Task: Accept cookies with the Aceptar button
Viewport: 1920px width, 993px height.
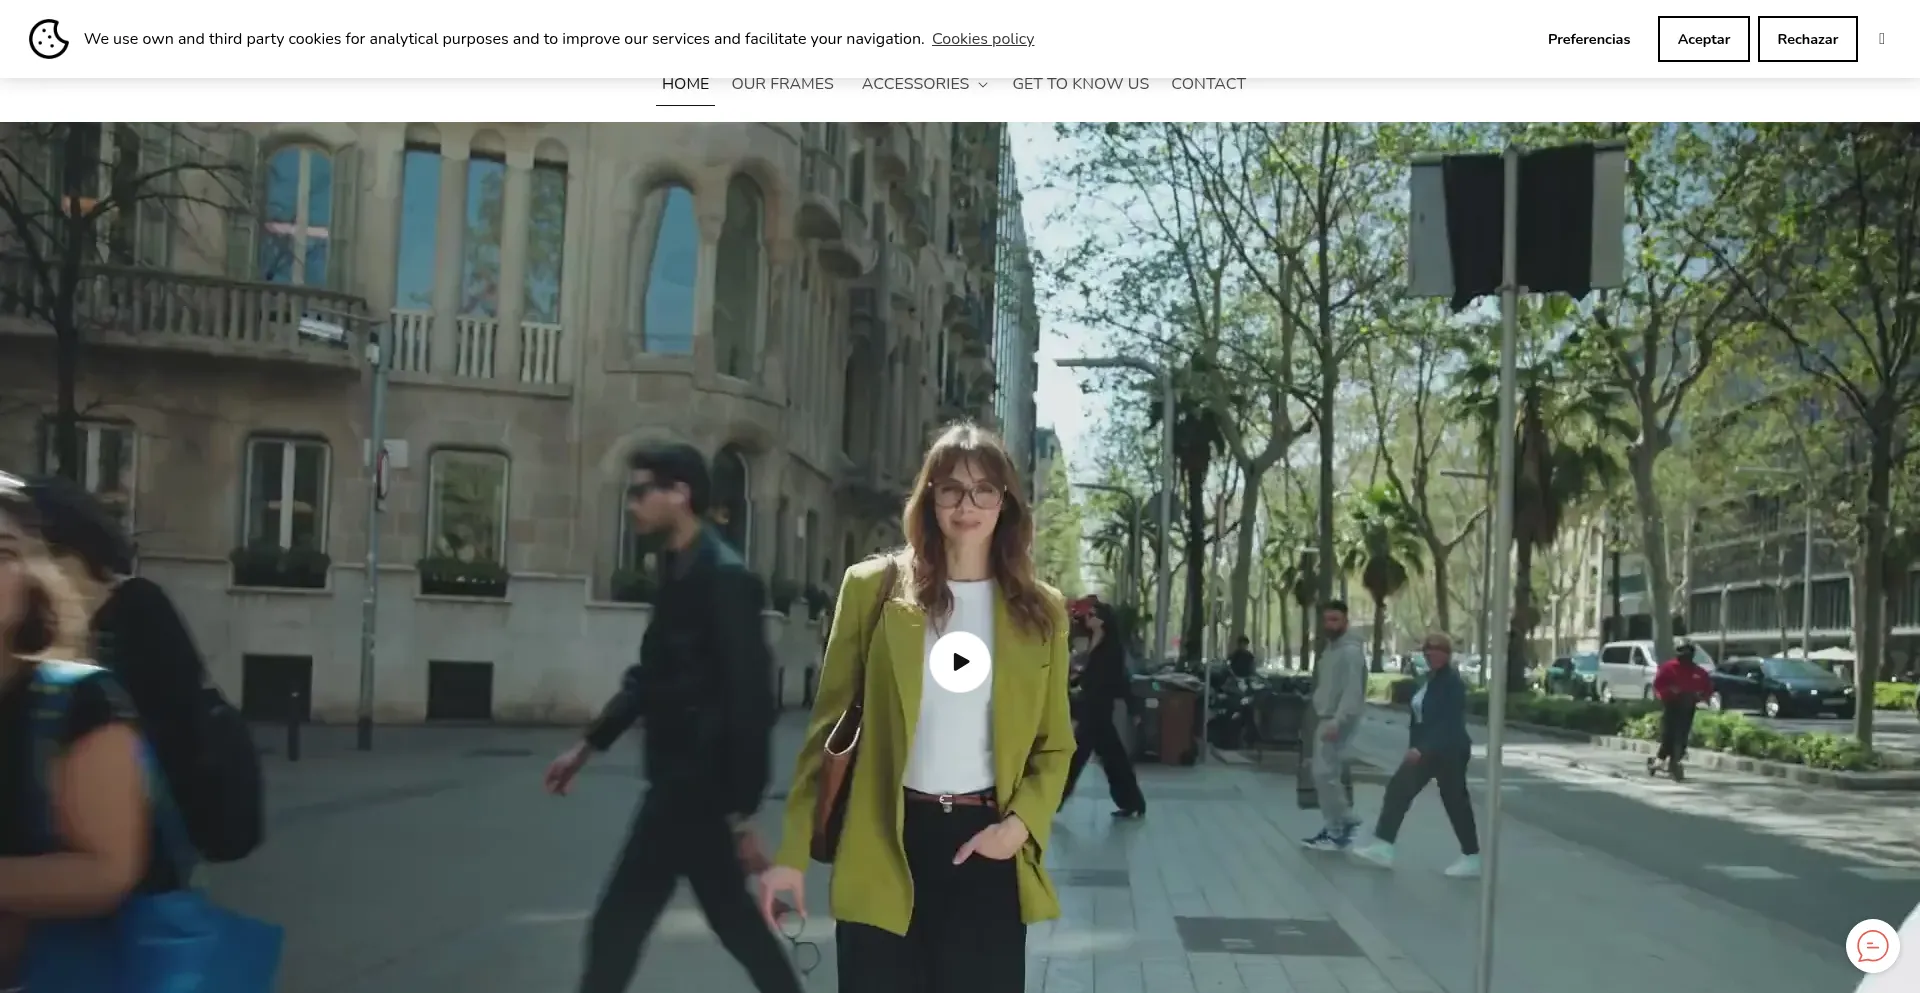Action: [x=1703, y=39]
